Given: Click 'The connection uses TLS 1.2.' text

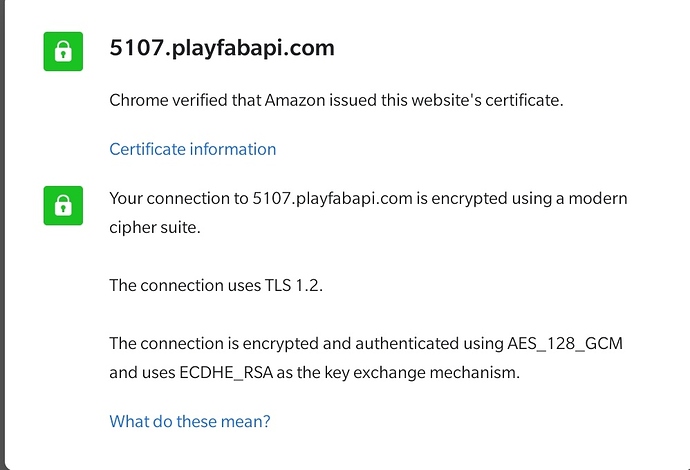Looking at the screenshot, I should tap(216, 285).
